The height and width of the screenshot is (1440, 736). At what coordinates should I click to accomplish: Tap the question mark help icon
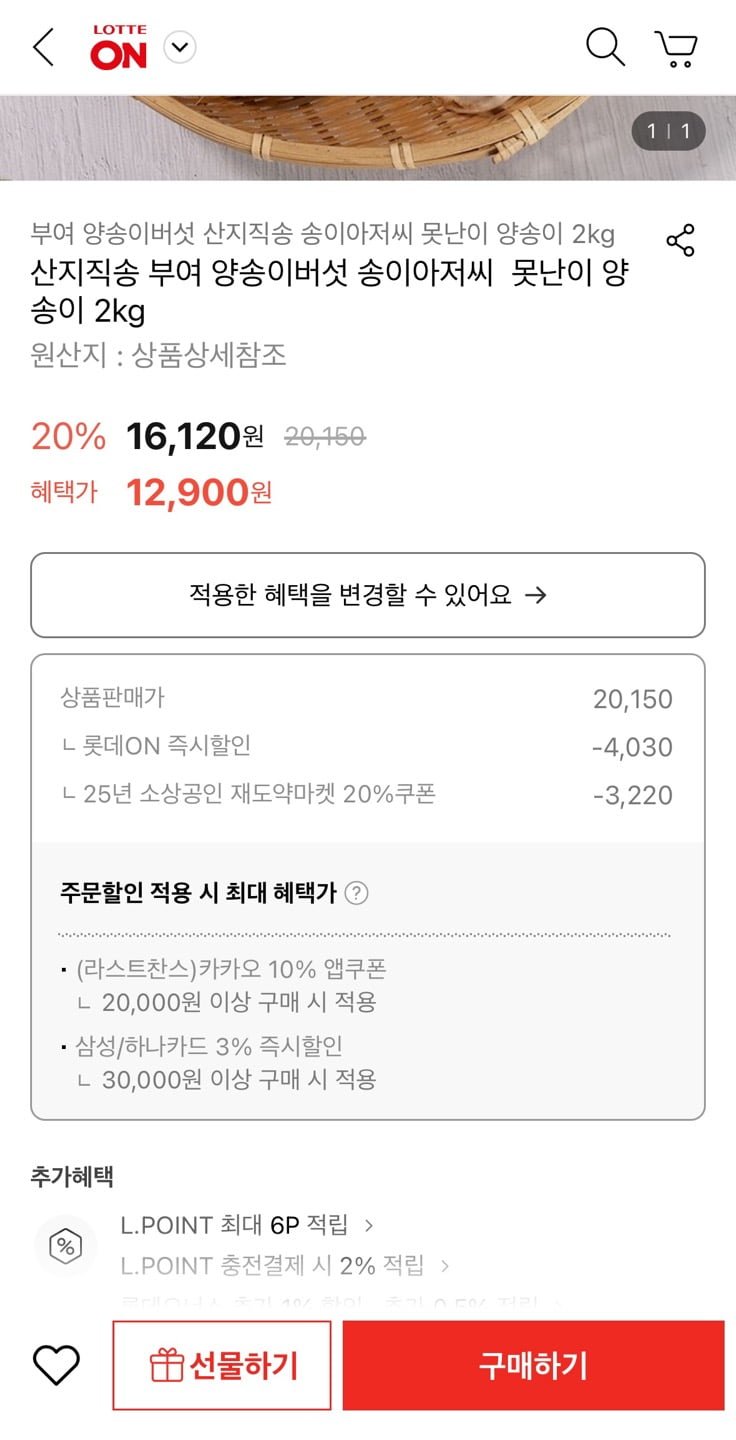pos(356,893)
